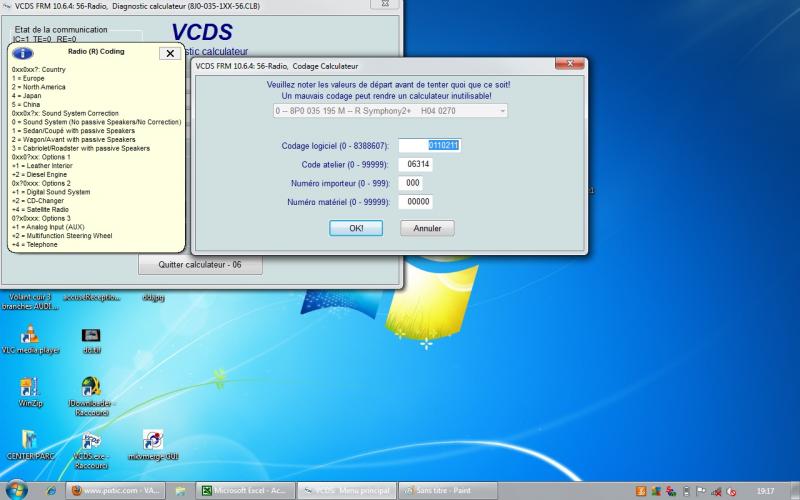The height and width of the screenshot is (500, 800).
Task: Click the Quitter calculateur - 06 button
Action: coord(200,265)
